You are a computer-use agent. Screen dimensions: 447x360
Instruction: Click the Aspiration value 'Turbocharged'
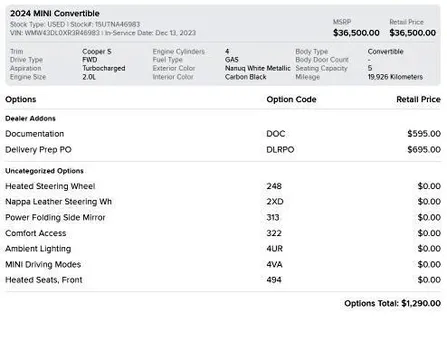[x=104, y=68]
